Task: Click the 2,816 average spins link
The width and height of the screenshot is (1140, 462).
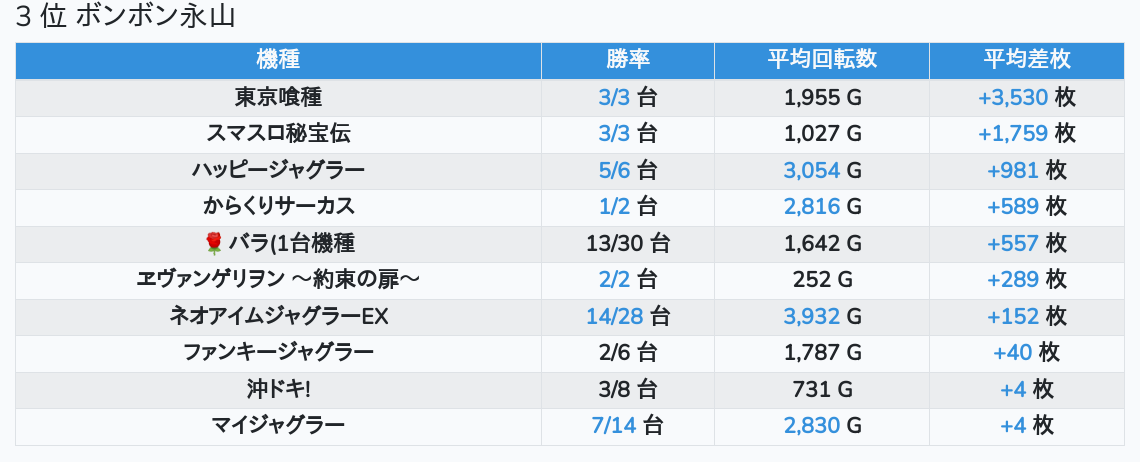Action: click(x=811, y=206)
